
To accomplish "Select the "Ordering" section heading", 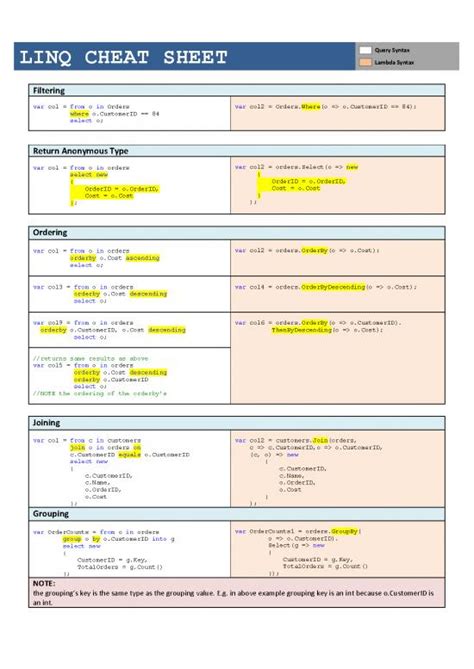I will [x=50, y=233].
